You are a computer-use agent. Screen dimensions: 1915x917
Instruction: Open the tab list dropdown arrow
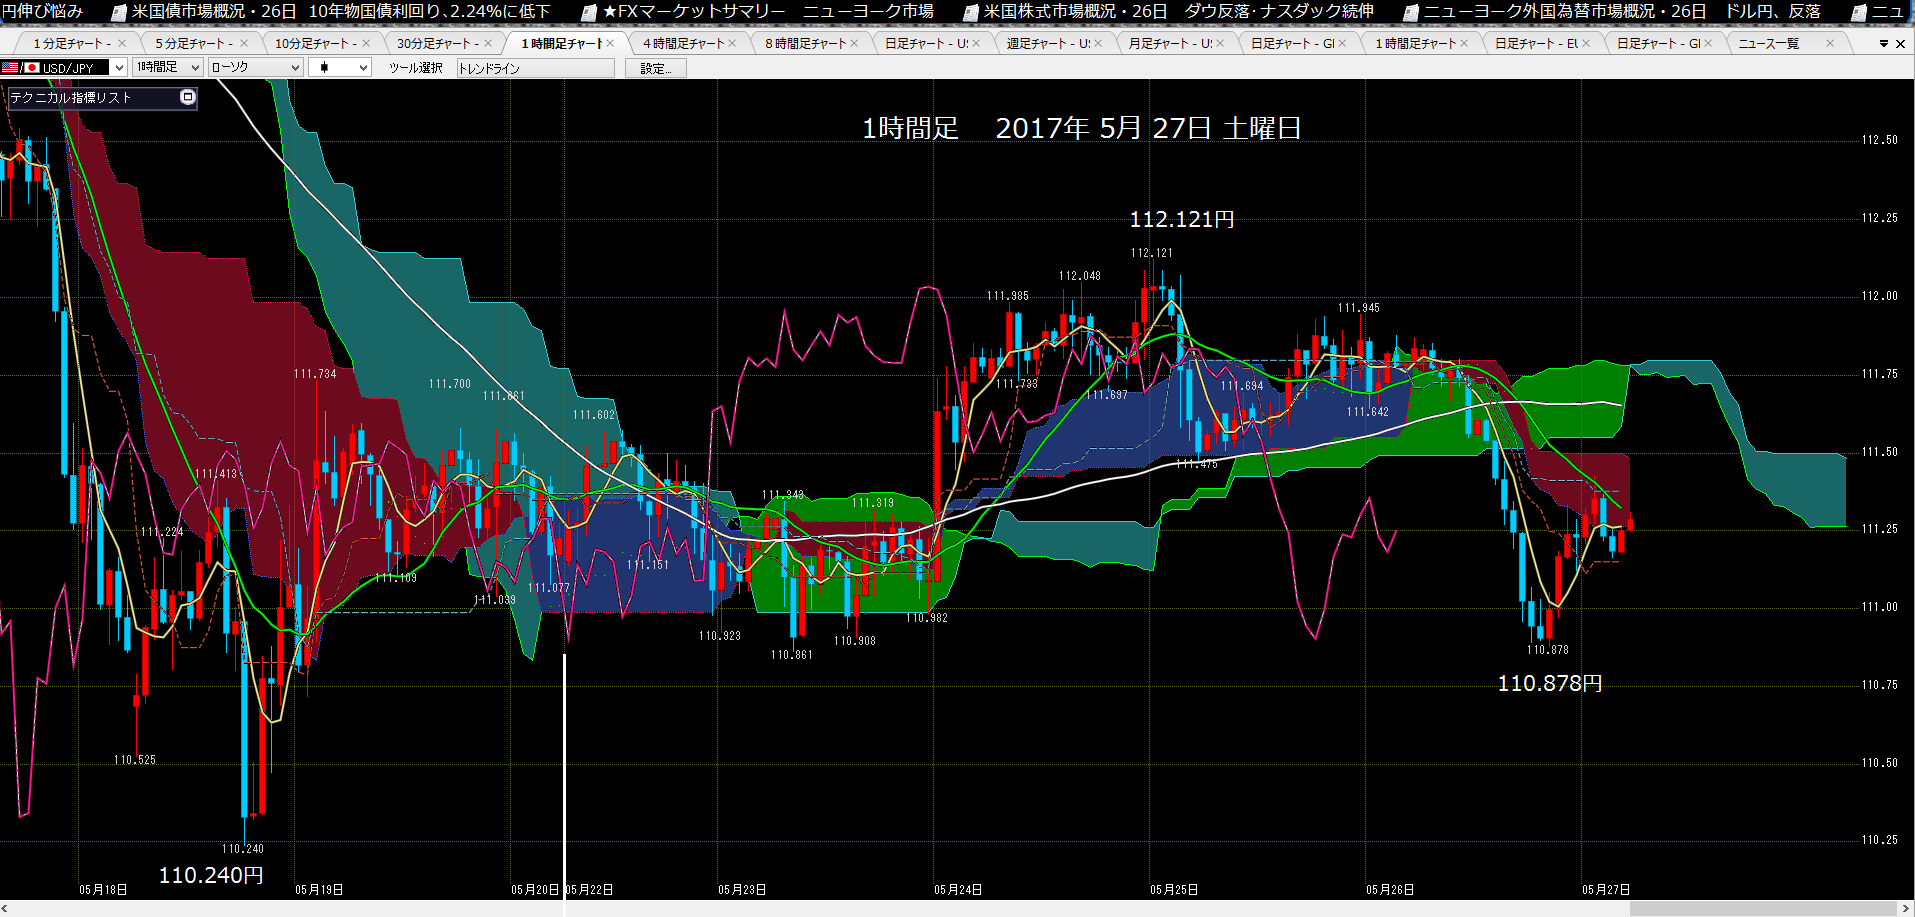1884,44
